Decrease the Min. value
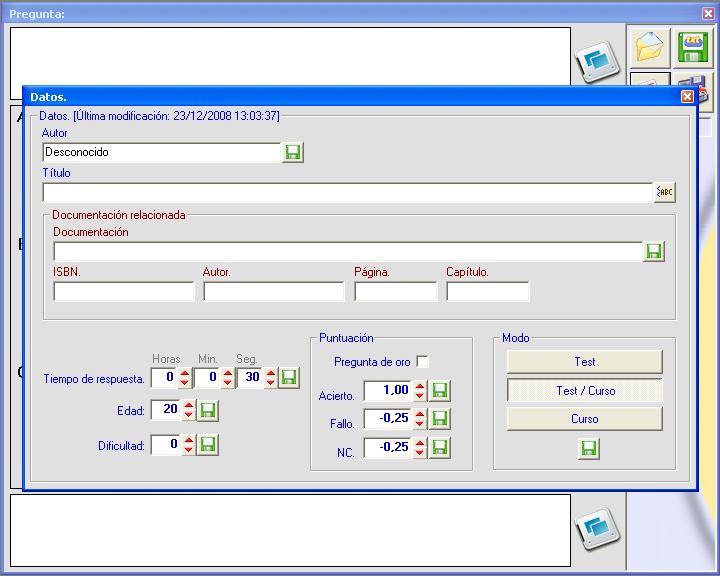This screenshot has width=720, height=576. (228, 383)
